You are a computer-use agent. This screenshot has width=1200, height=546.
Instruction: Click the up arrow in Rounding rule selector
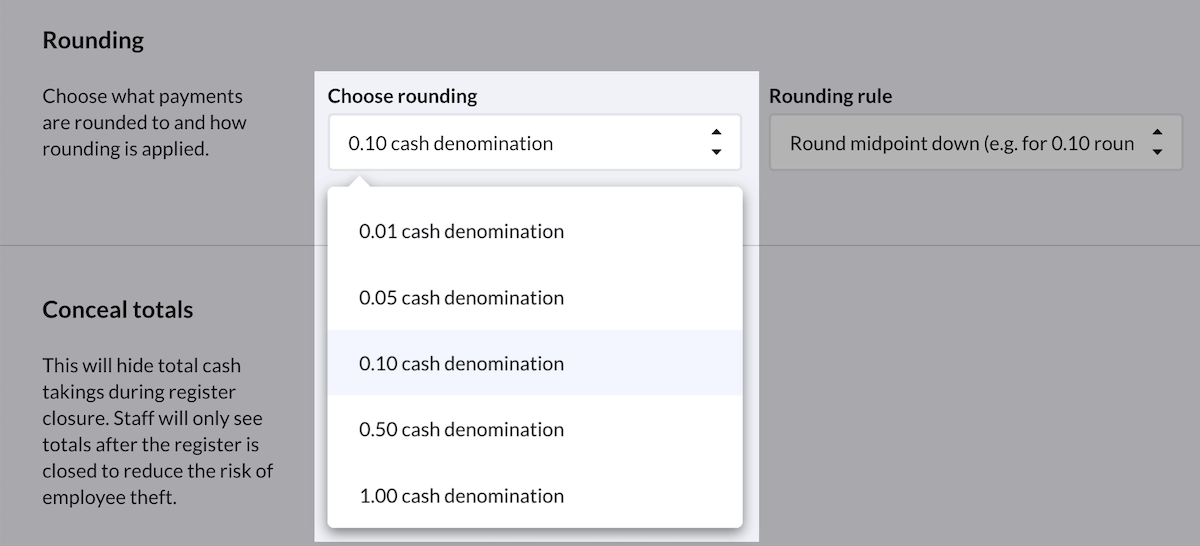1157,132
